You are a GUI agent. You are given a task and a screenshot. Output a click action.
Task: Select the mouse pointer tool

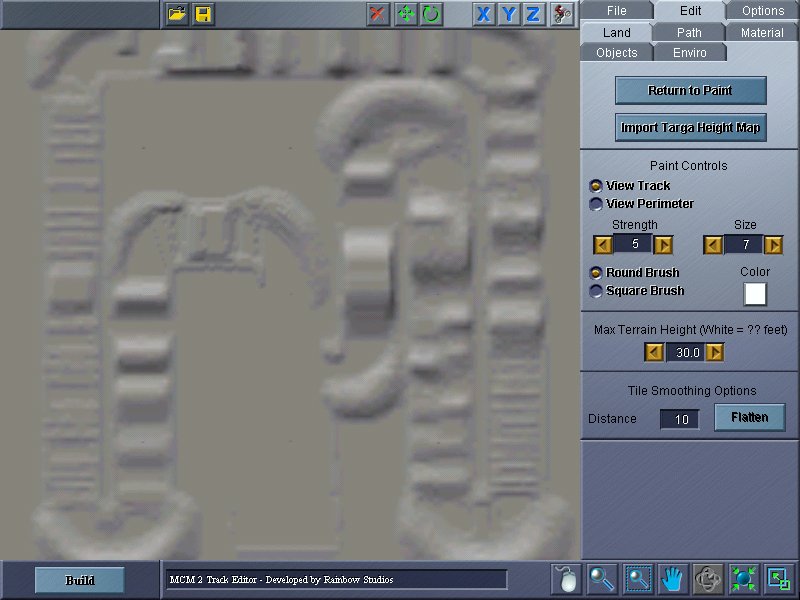coord(567,579)
